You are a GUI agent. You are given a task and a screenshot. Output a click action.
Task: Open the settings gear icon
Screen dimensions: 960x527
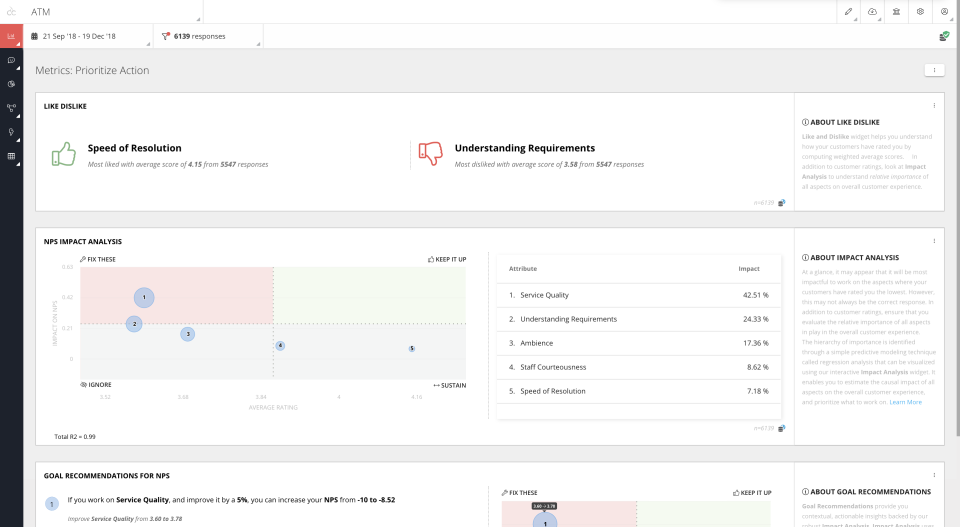coord(920,12)
